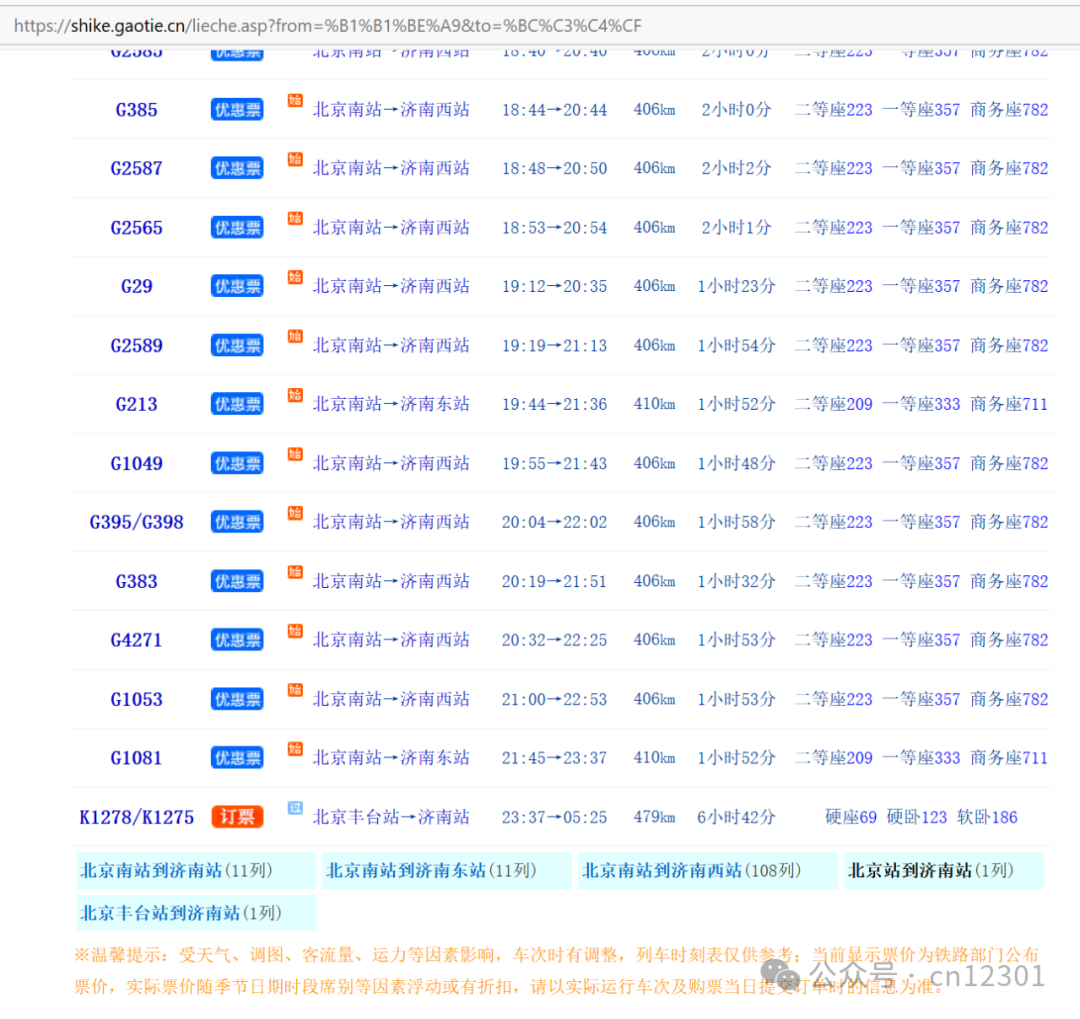
Task: Click origin-station 始 icon on G2589 row
Action: pyautogui.click(x=295, y=336)
